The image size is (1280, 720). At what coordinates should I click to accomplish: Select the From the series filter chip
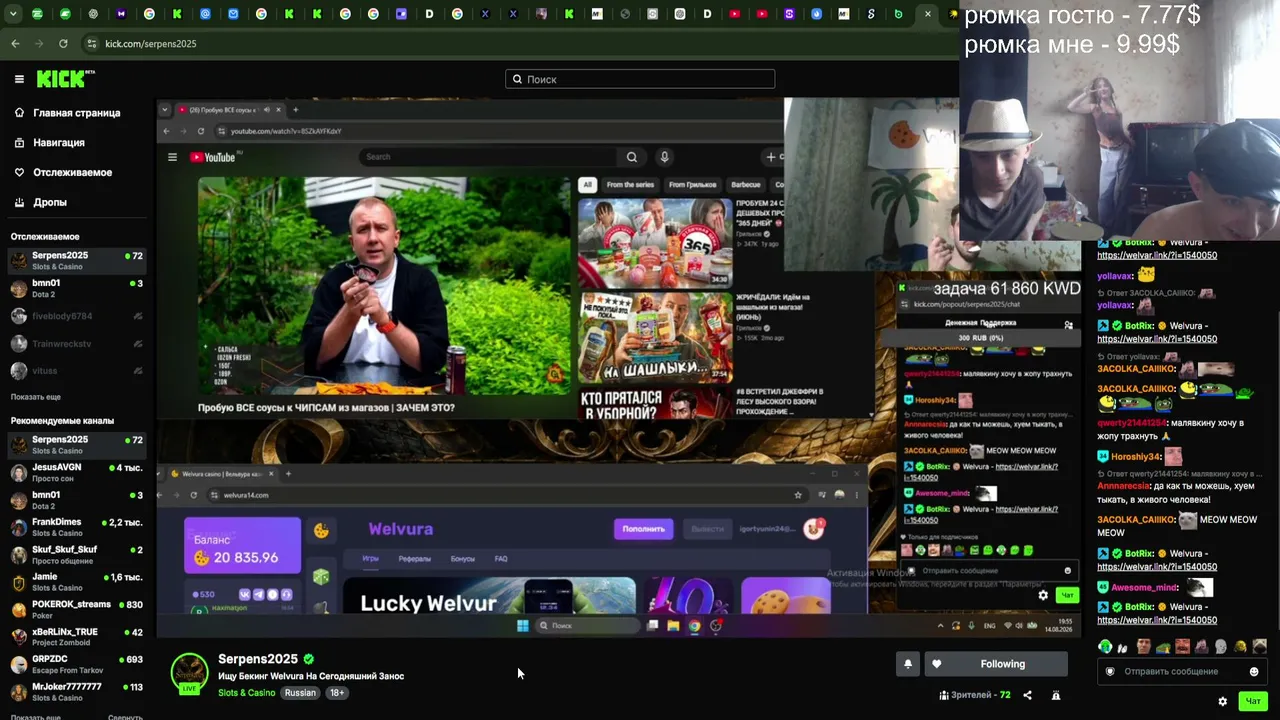coord(630,185)
